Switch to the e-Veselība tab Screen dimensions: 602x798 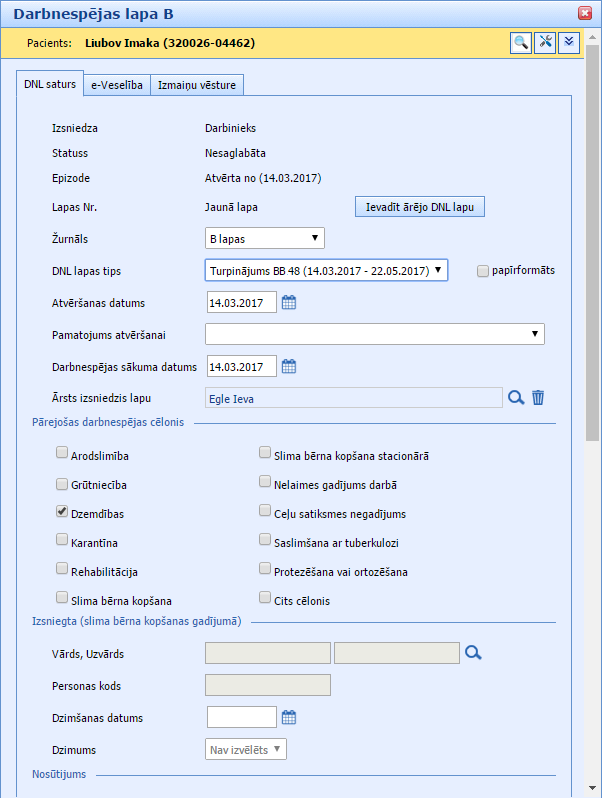click(x=117, y=85)
